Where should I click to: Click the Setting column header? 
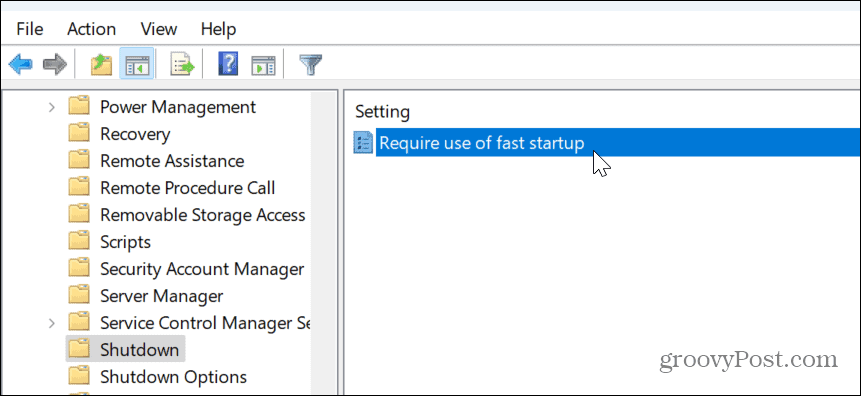point(383,112)
